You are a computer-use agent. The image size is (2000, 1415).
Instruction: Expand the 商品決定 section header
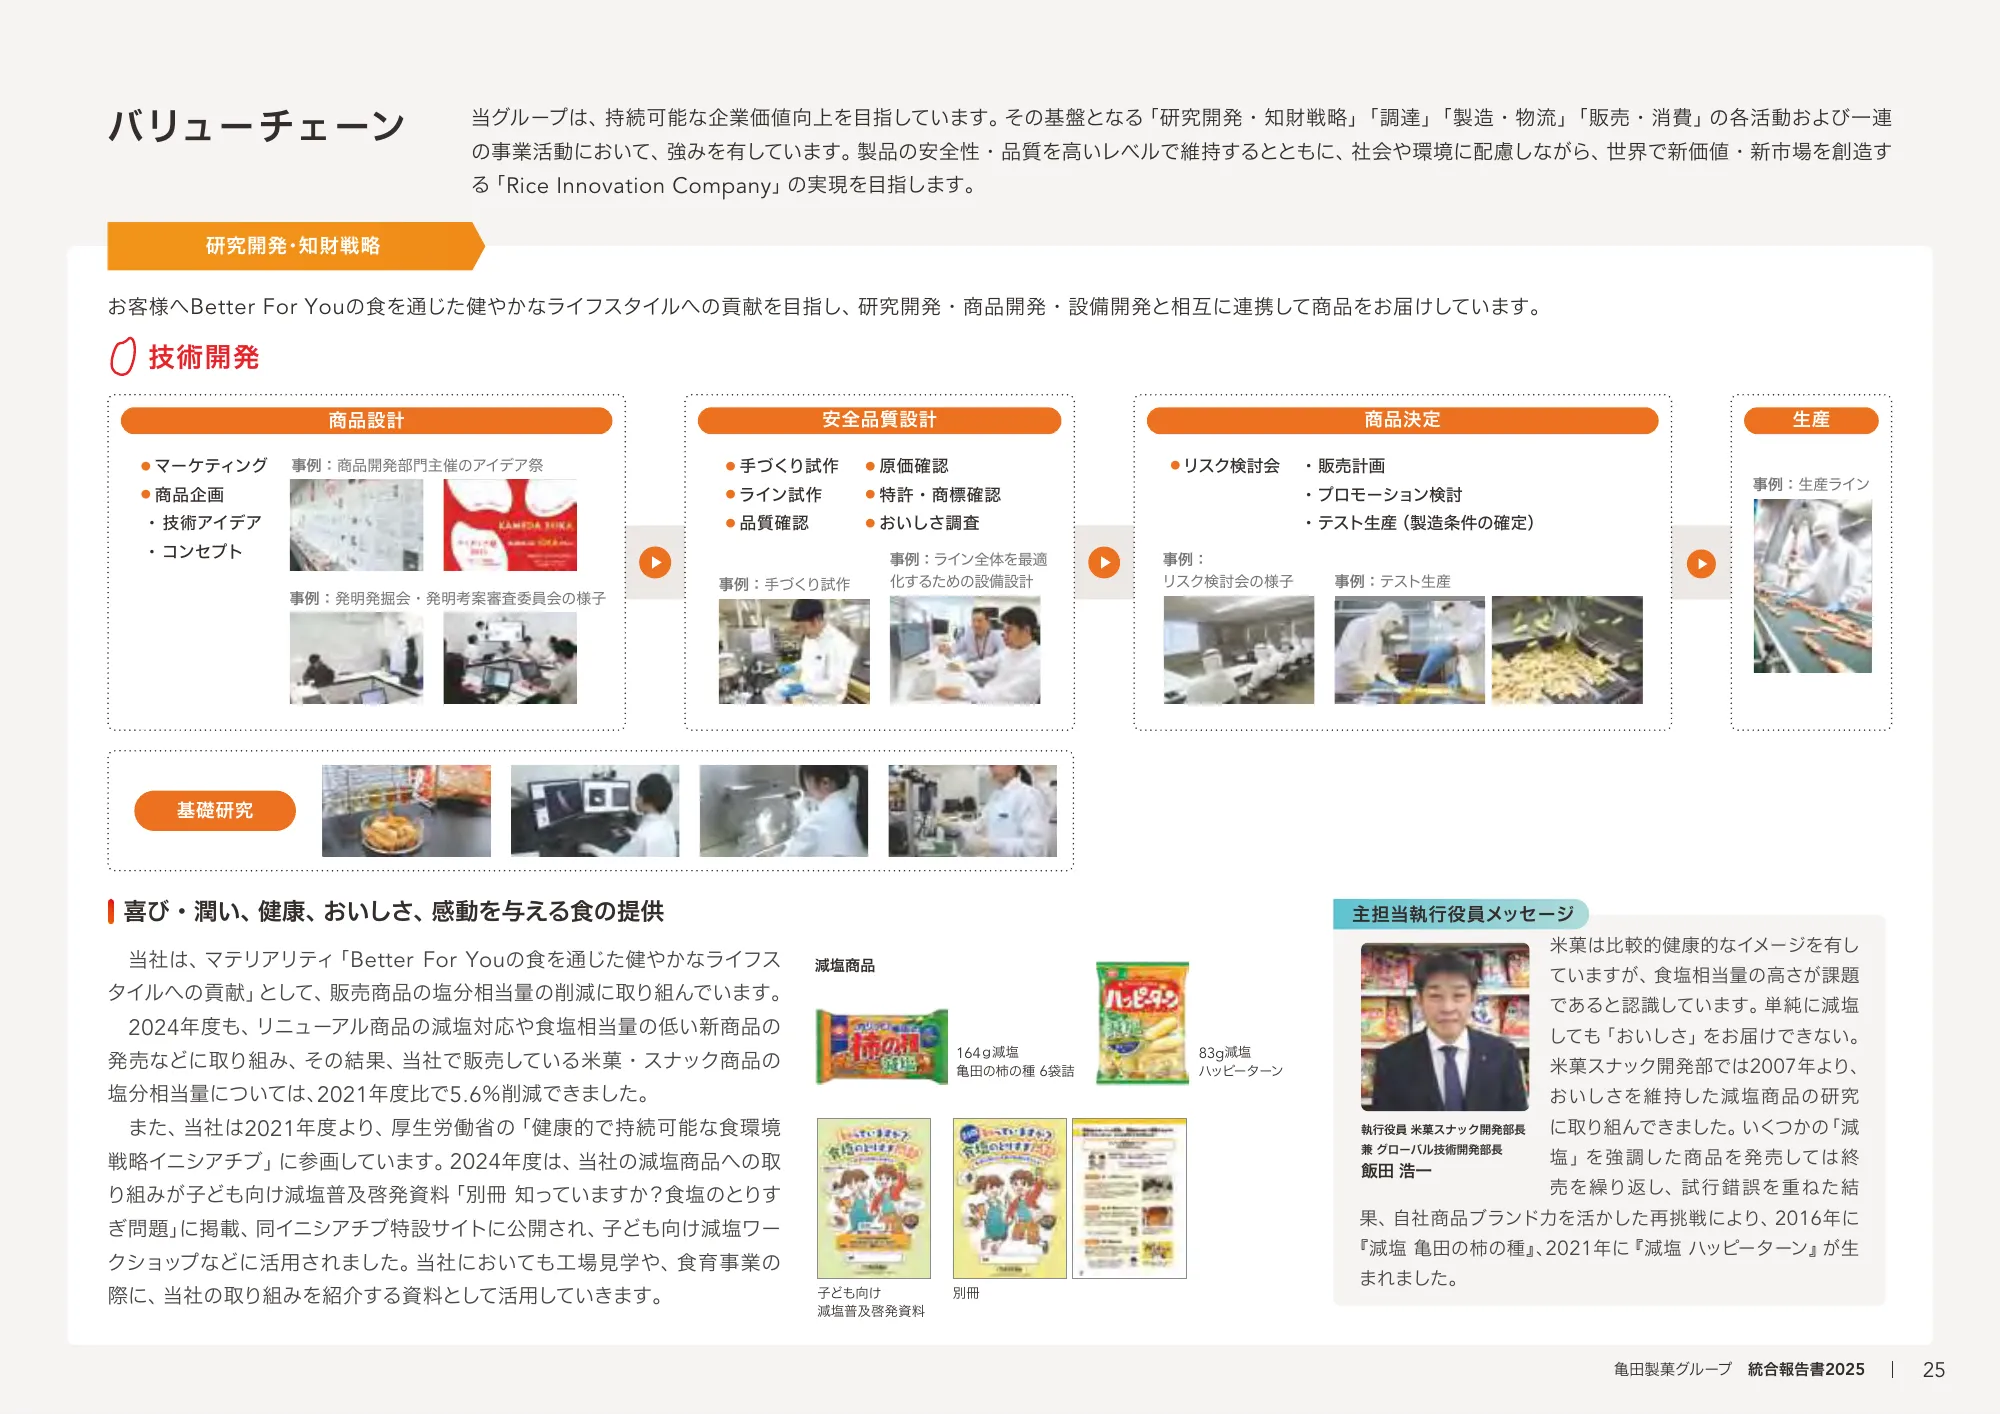tap(1402, 421)
